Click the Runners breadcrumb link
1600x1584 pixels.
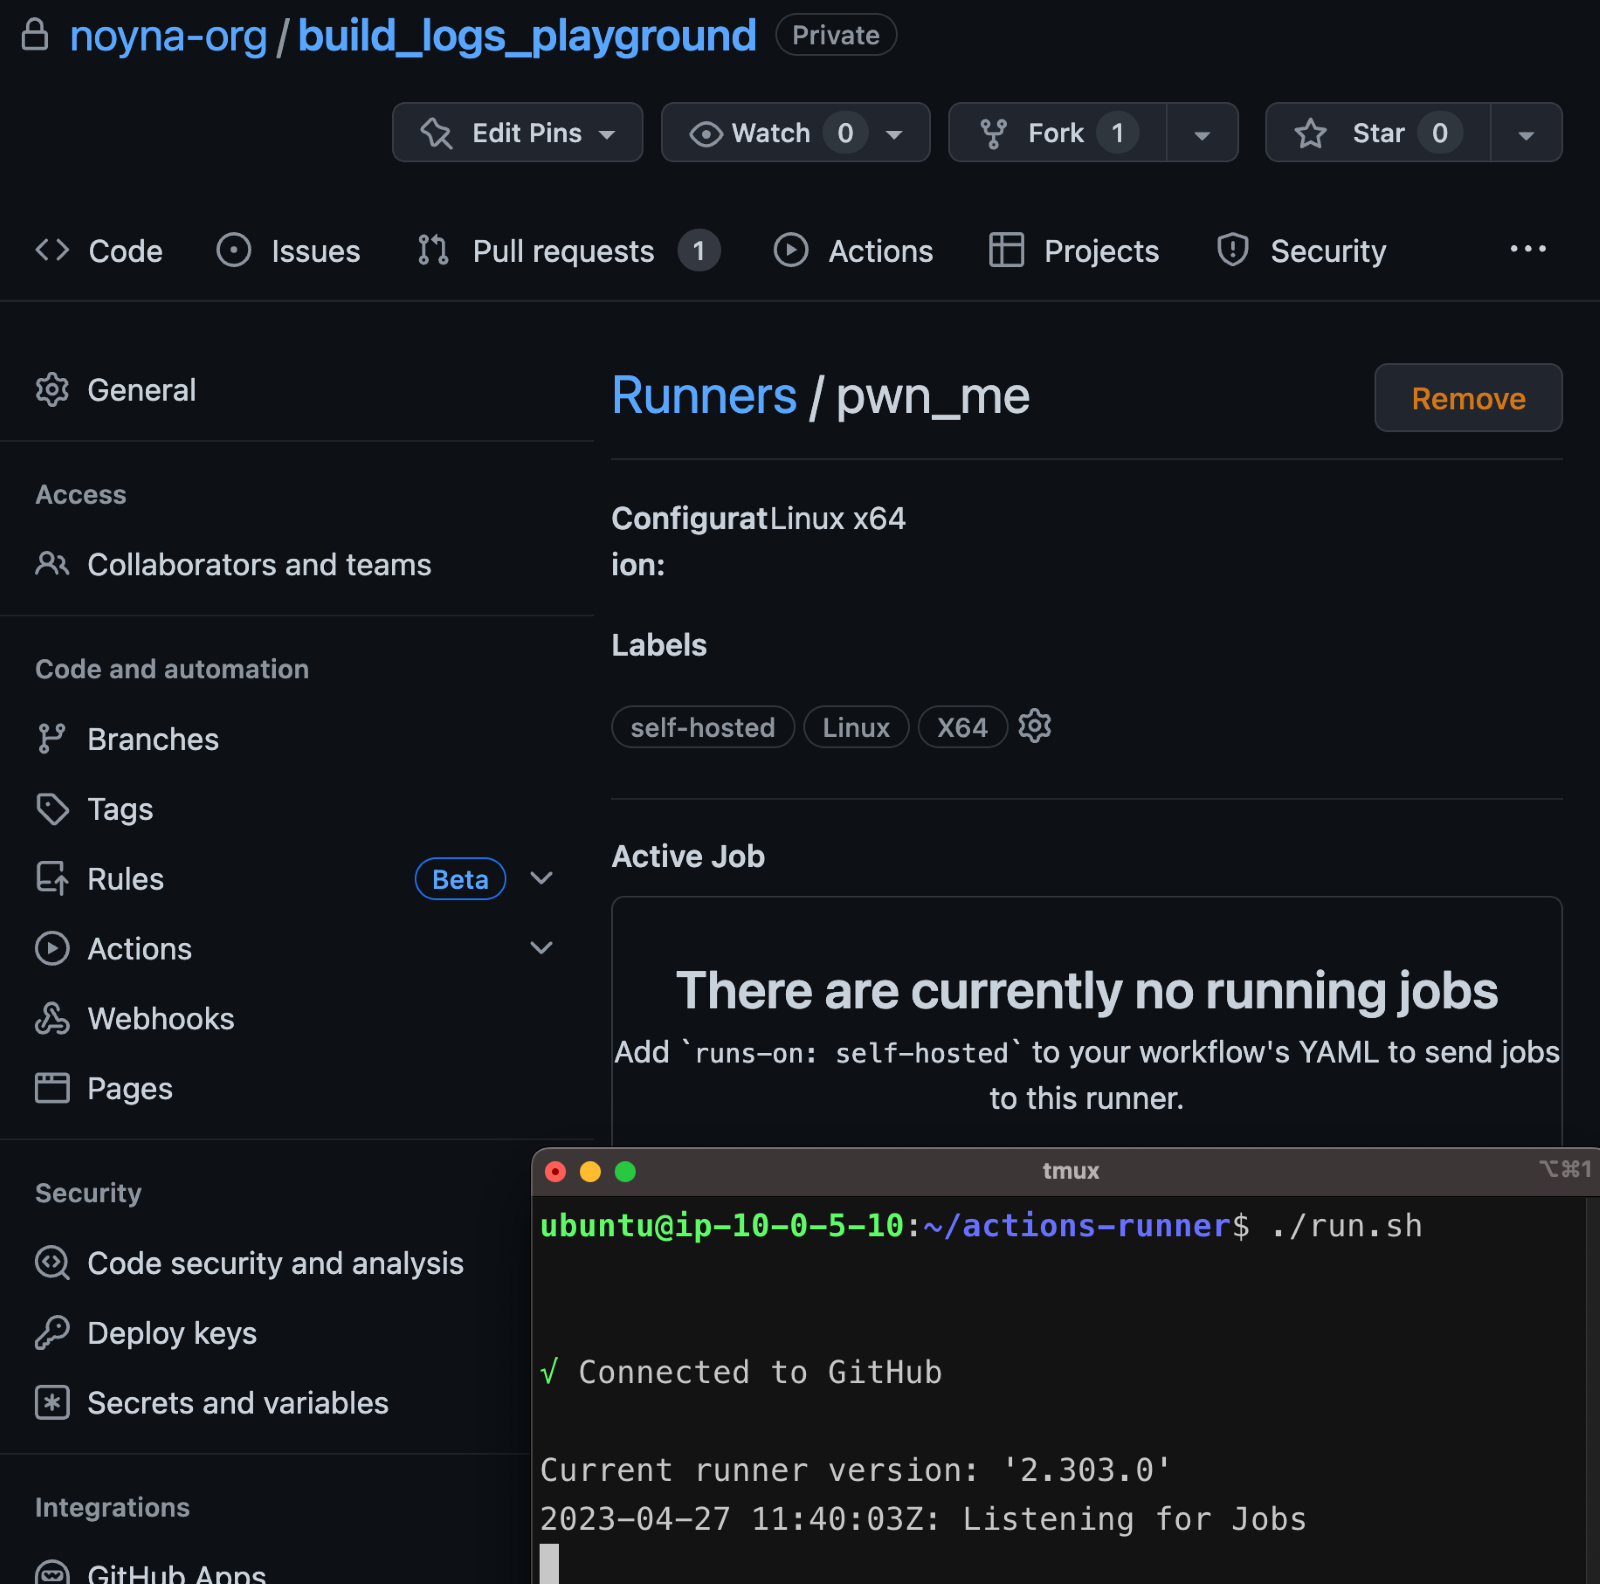(704, 396)
